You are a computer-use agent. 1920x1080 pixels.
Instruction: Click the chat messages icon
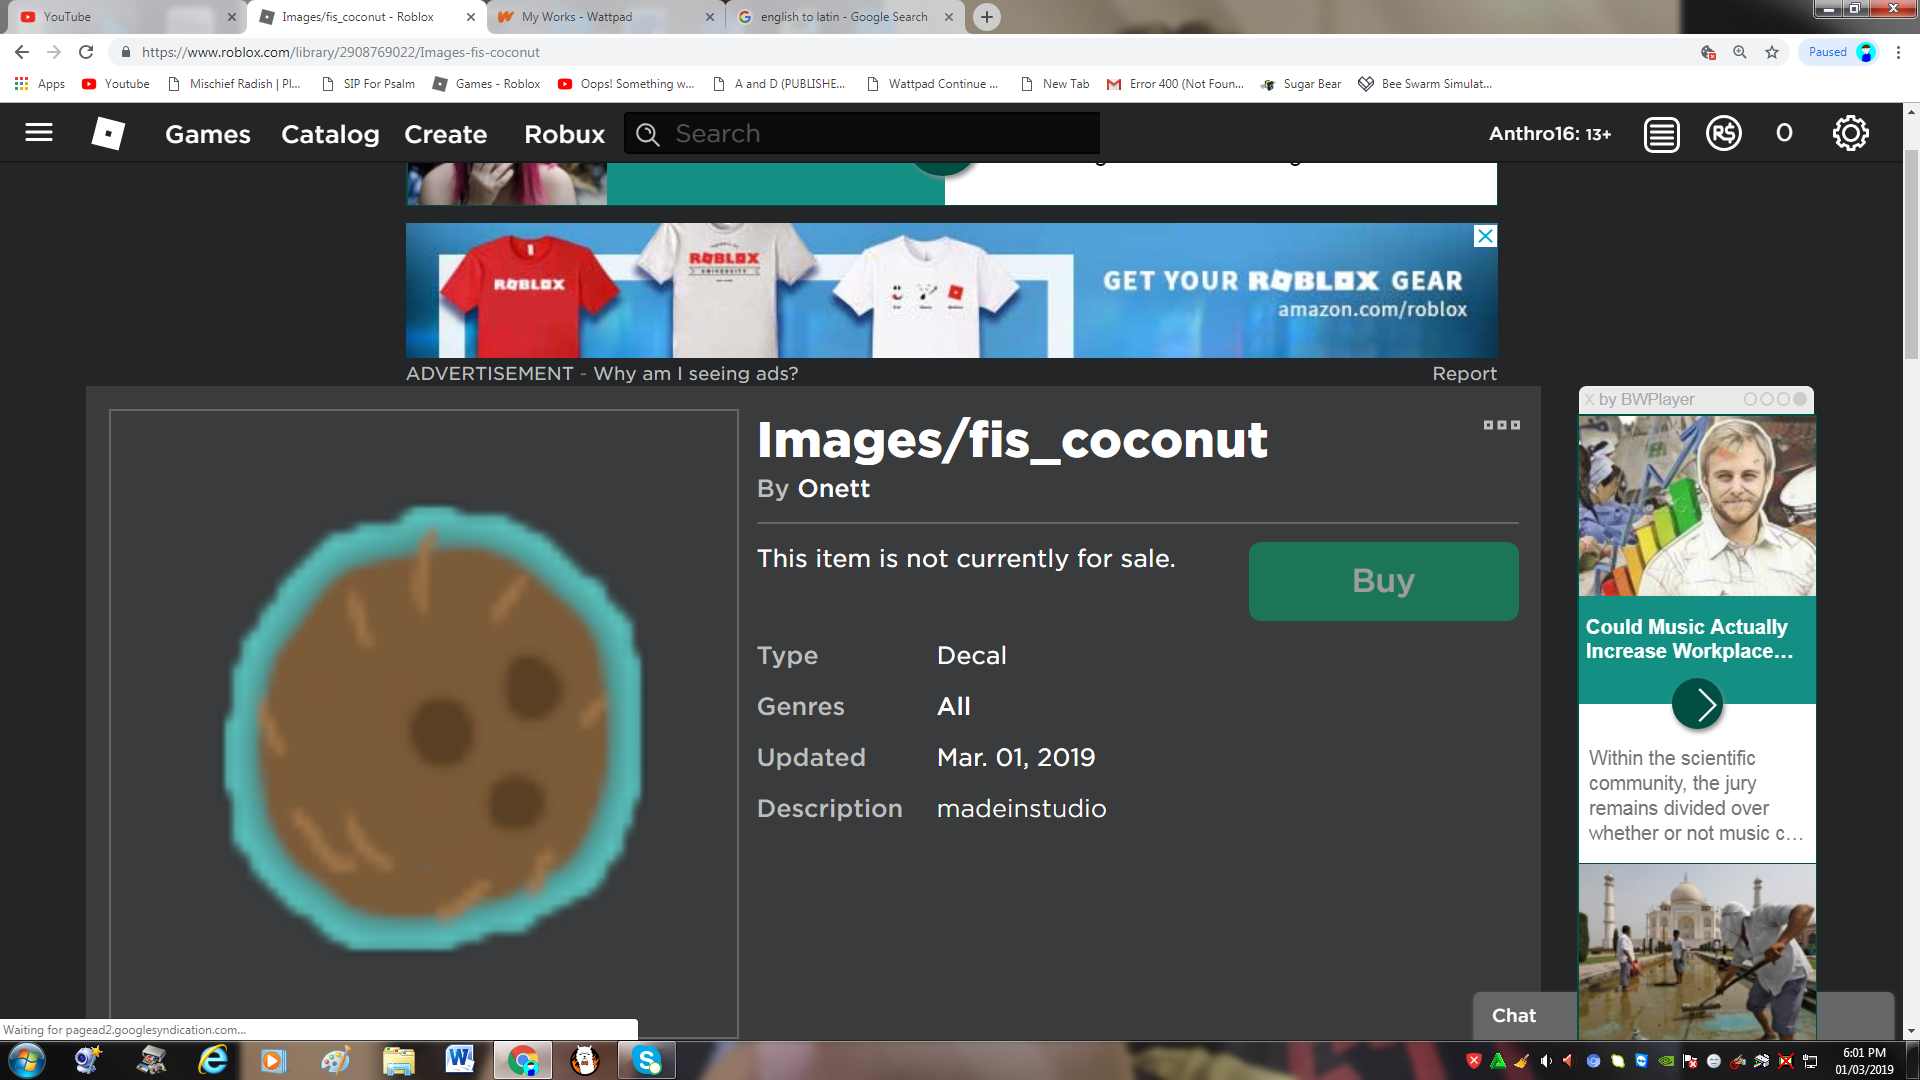click(x=1659, y=132)
